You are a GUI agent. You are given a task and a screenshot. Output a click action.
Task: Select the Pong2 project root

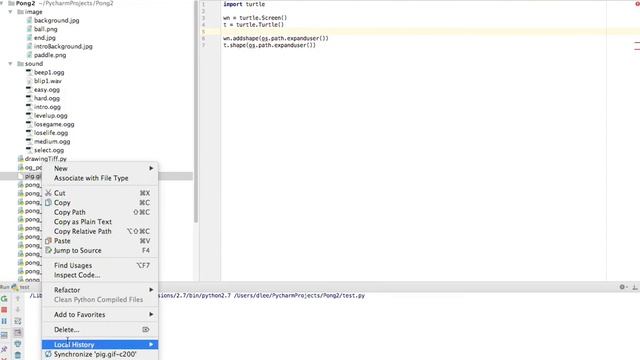pyautogui.click(x=25, y=3)
